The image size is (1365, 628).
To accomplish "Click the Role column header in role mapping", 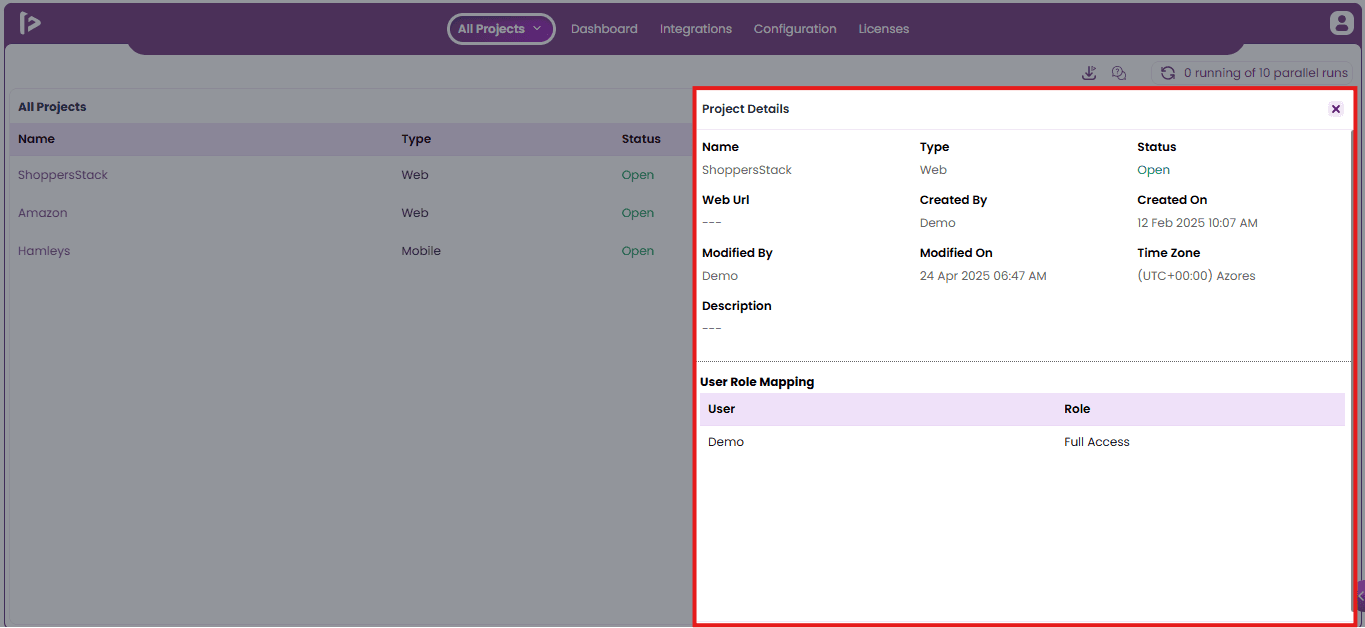I will tap(1077, 409).
